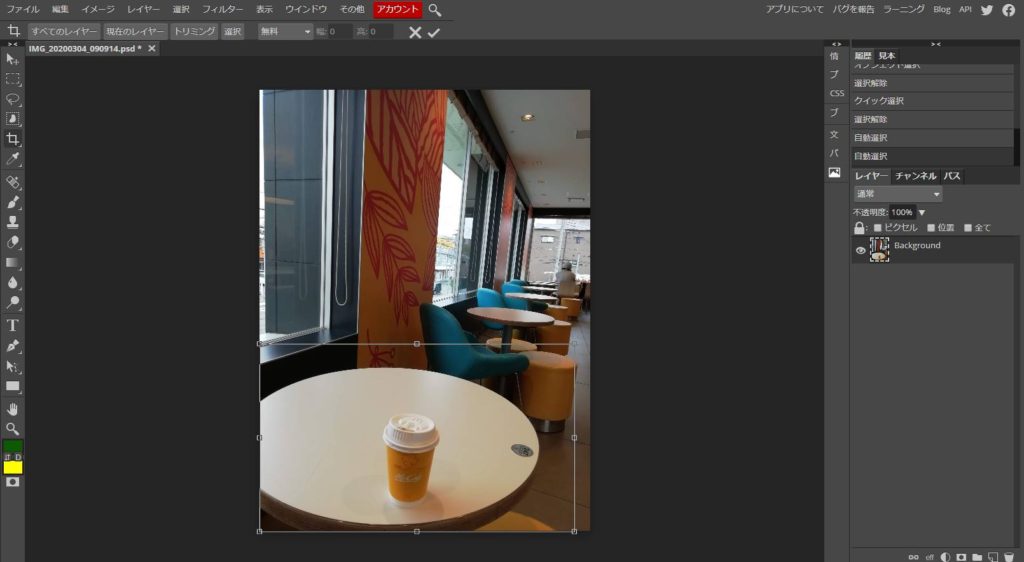Select the Rectangle shape tool
This screenshot has width=1024, height=562.
[12, 386]
